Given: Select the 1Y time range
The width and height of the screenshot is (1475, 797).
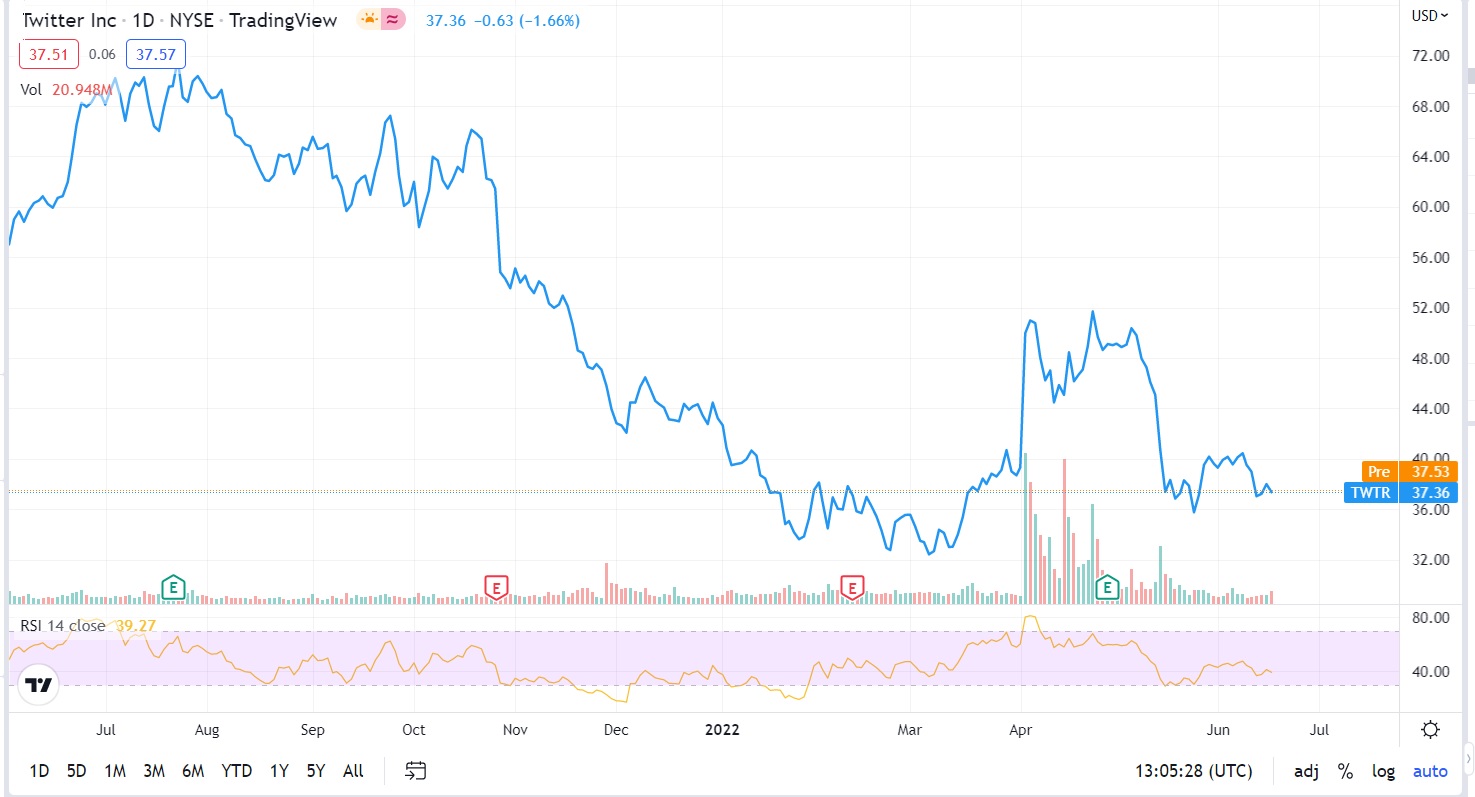Looking at the screenshot, I should [x=279, y=771].
